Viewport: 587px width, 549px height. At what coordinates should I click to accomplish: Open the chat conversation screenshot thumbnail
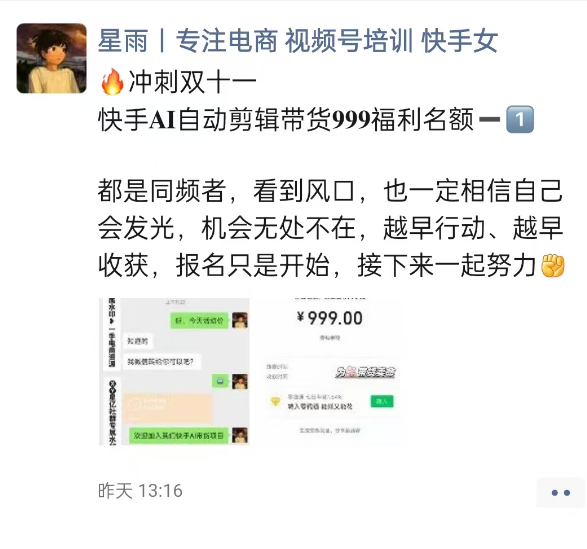pos(174,371)
